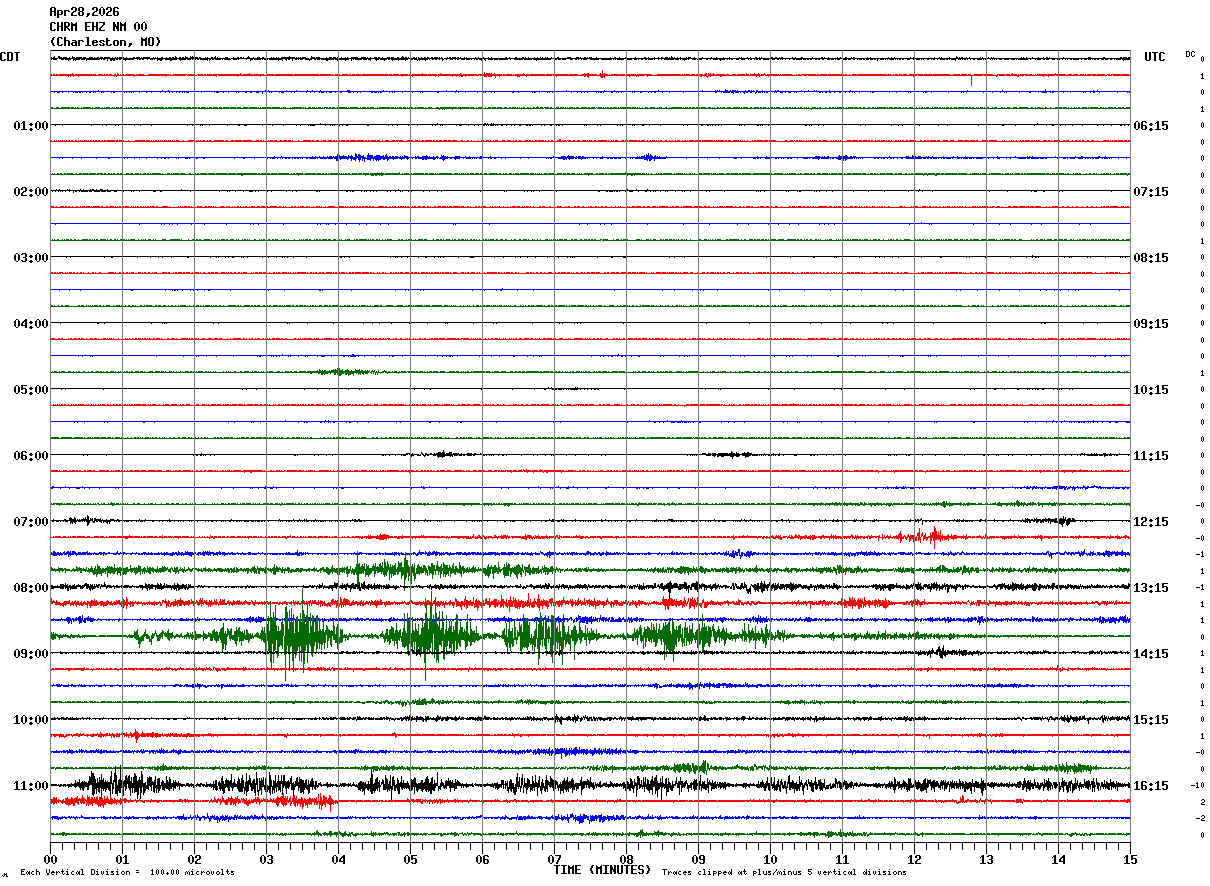Select the station code CHRM EHZ NM 00
Screen dimensions: 1210x886
98,27
